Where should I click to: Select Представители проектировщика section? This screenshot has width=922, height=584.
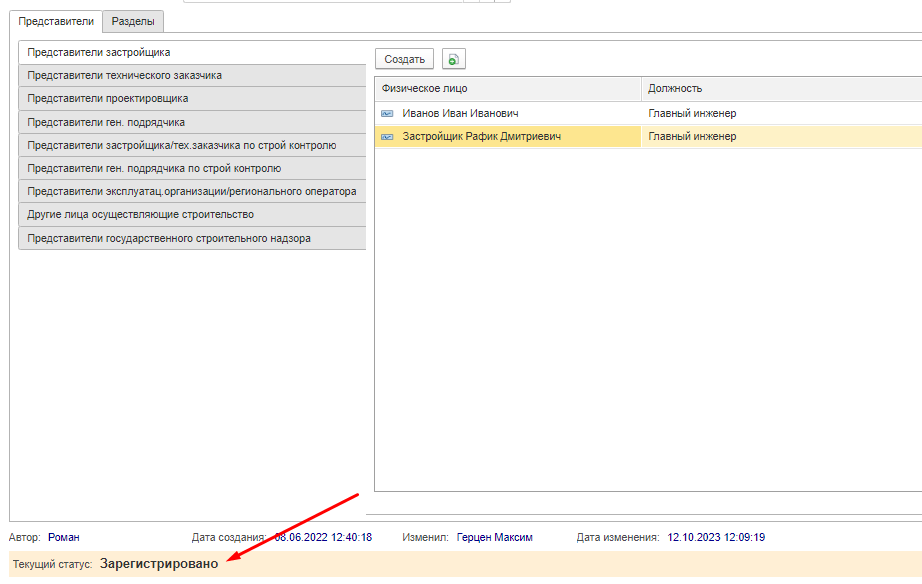coord(192,98)
